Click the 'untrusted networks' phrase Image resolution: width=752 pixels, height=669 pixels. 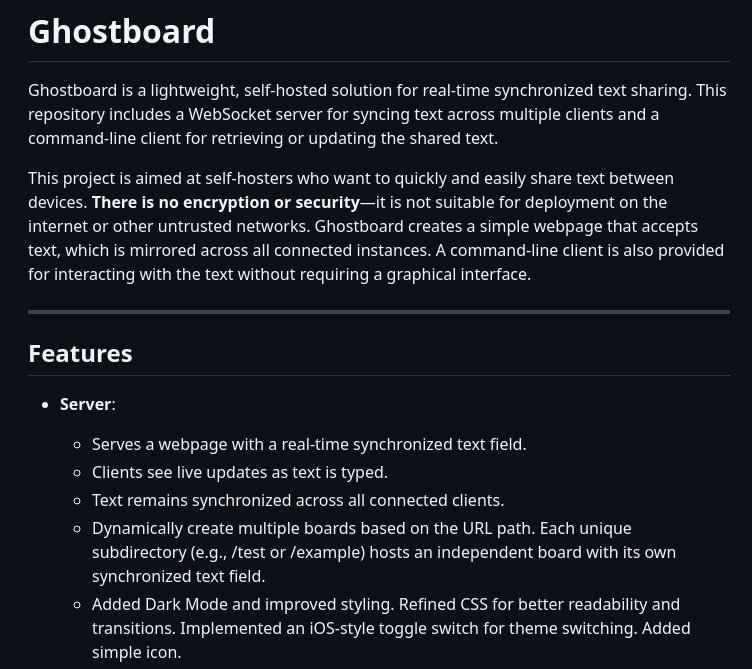(x=234, y=226)
